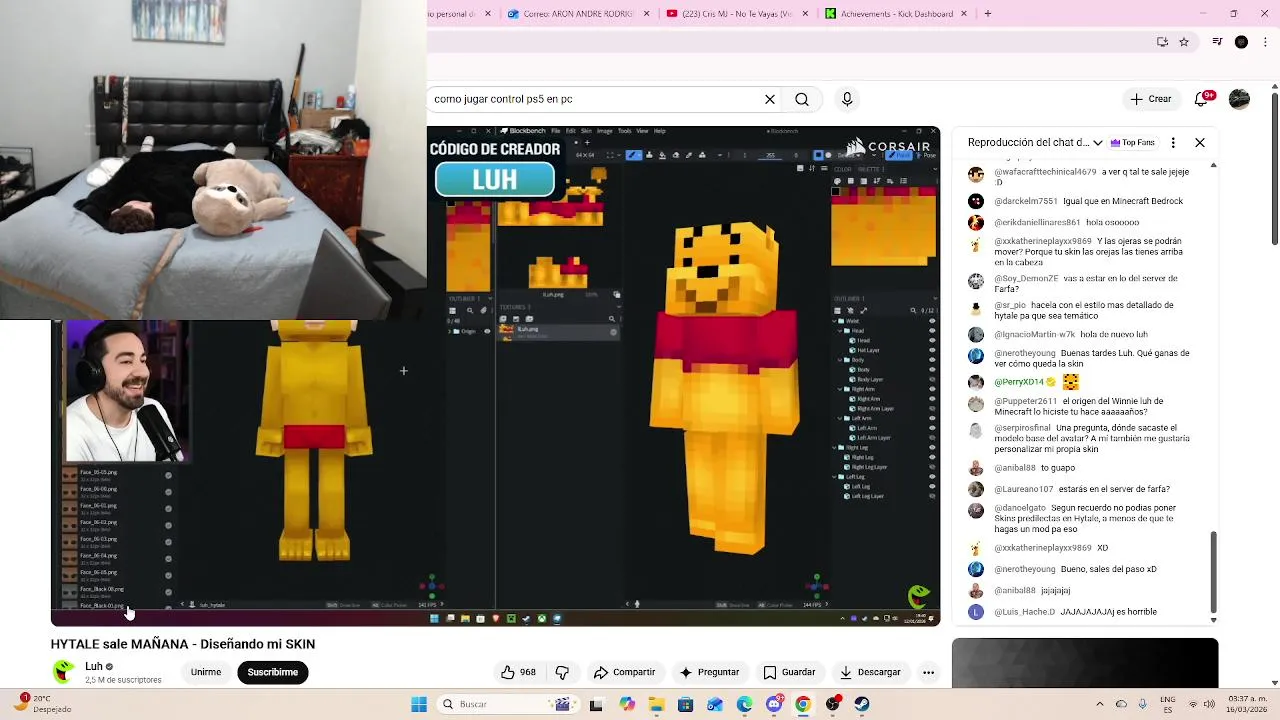Collapse Head group in Blockbench outliner
The width and height of the screenshot is (1280, 720).
841,331
